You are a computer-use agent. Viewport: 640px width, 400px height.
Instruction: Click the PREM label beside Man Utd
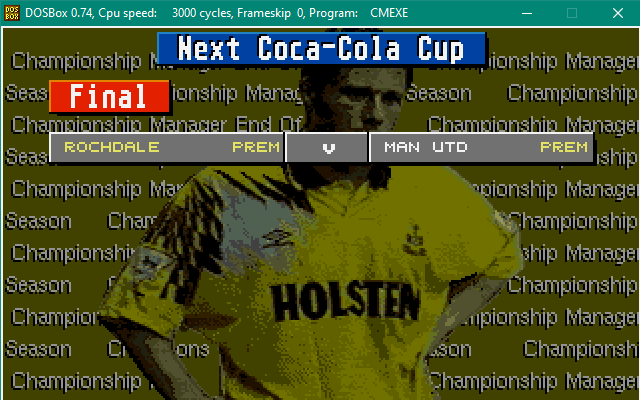(564, 147)
